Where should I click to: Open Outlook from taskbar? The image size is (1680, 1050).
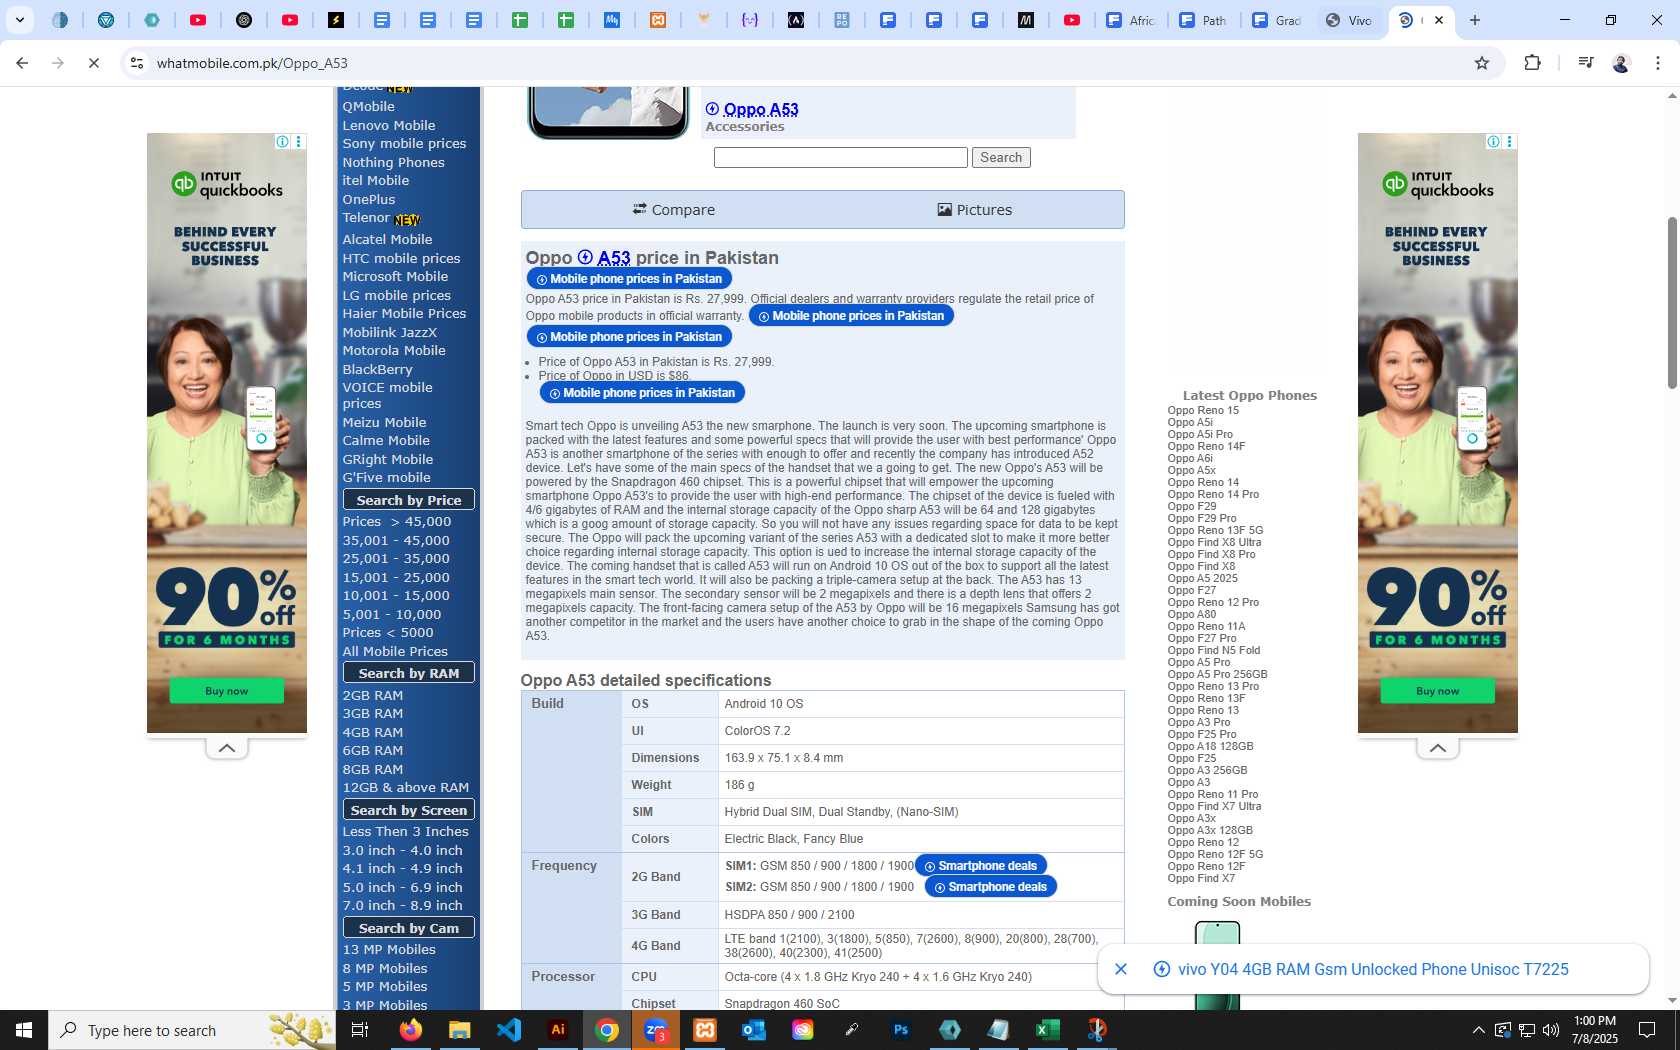click(754, 1030)
